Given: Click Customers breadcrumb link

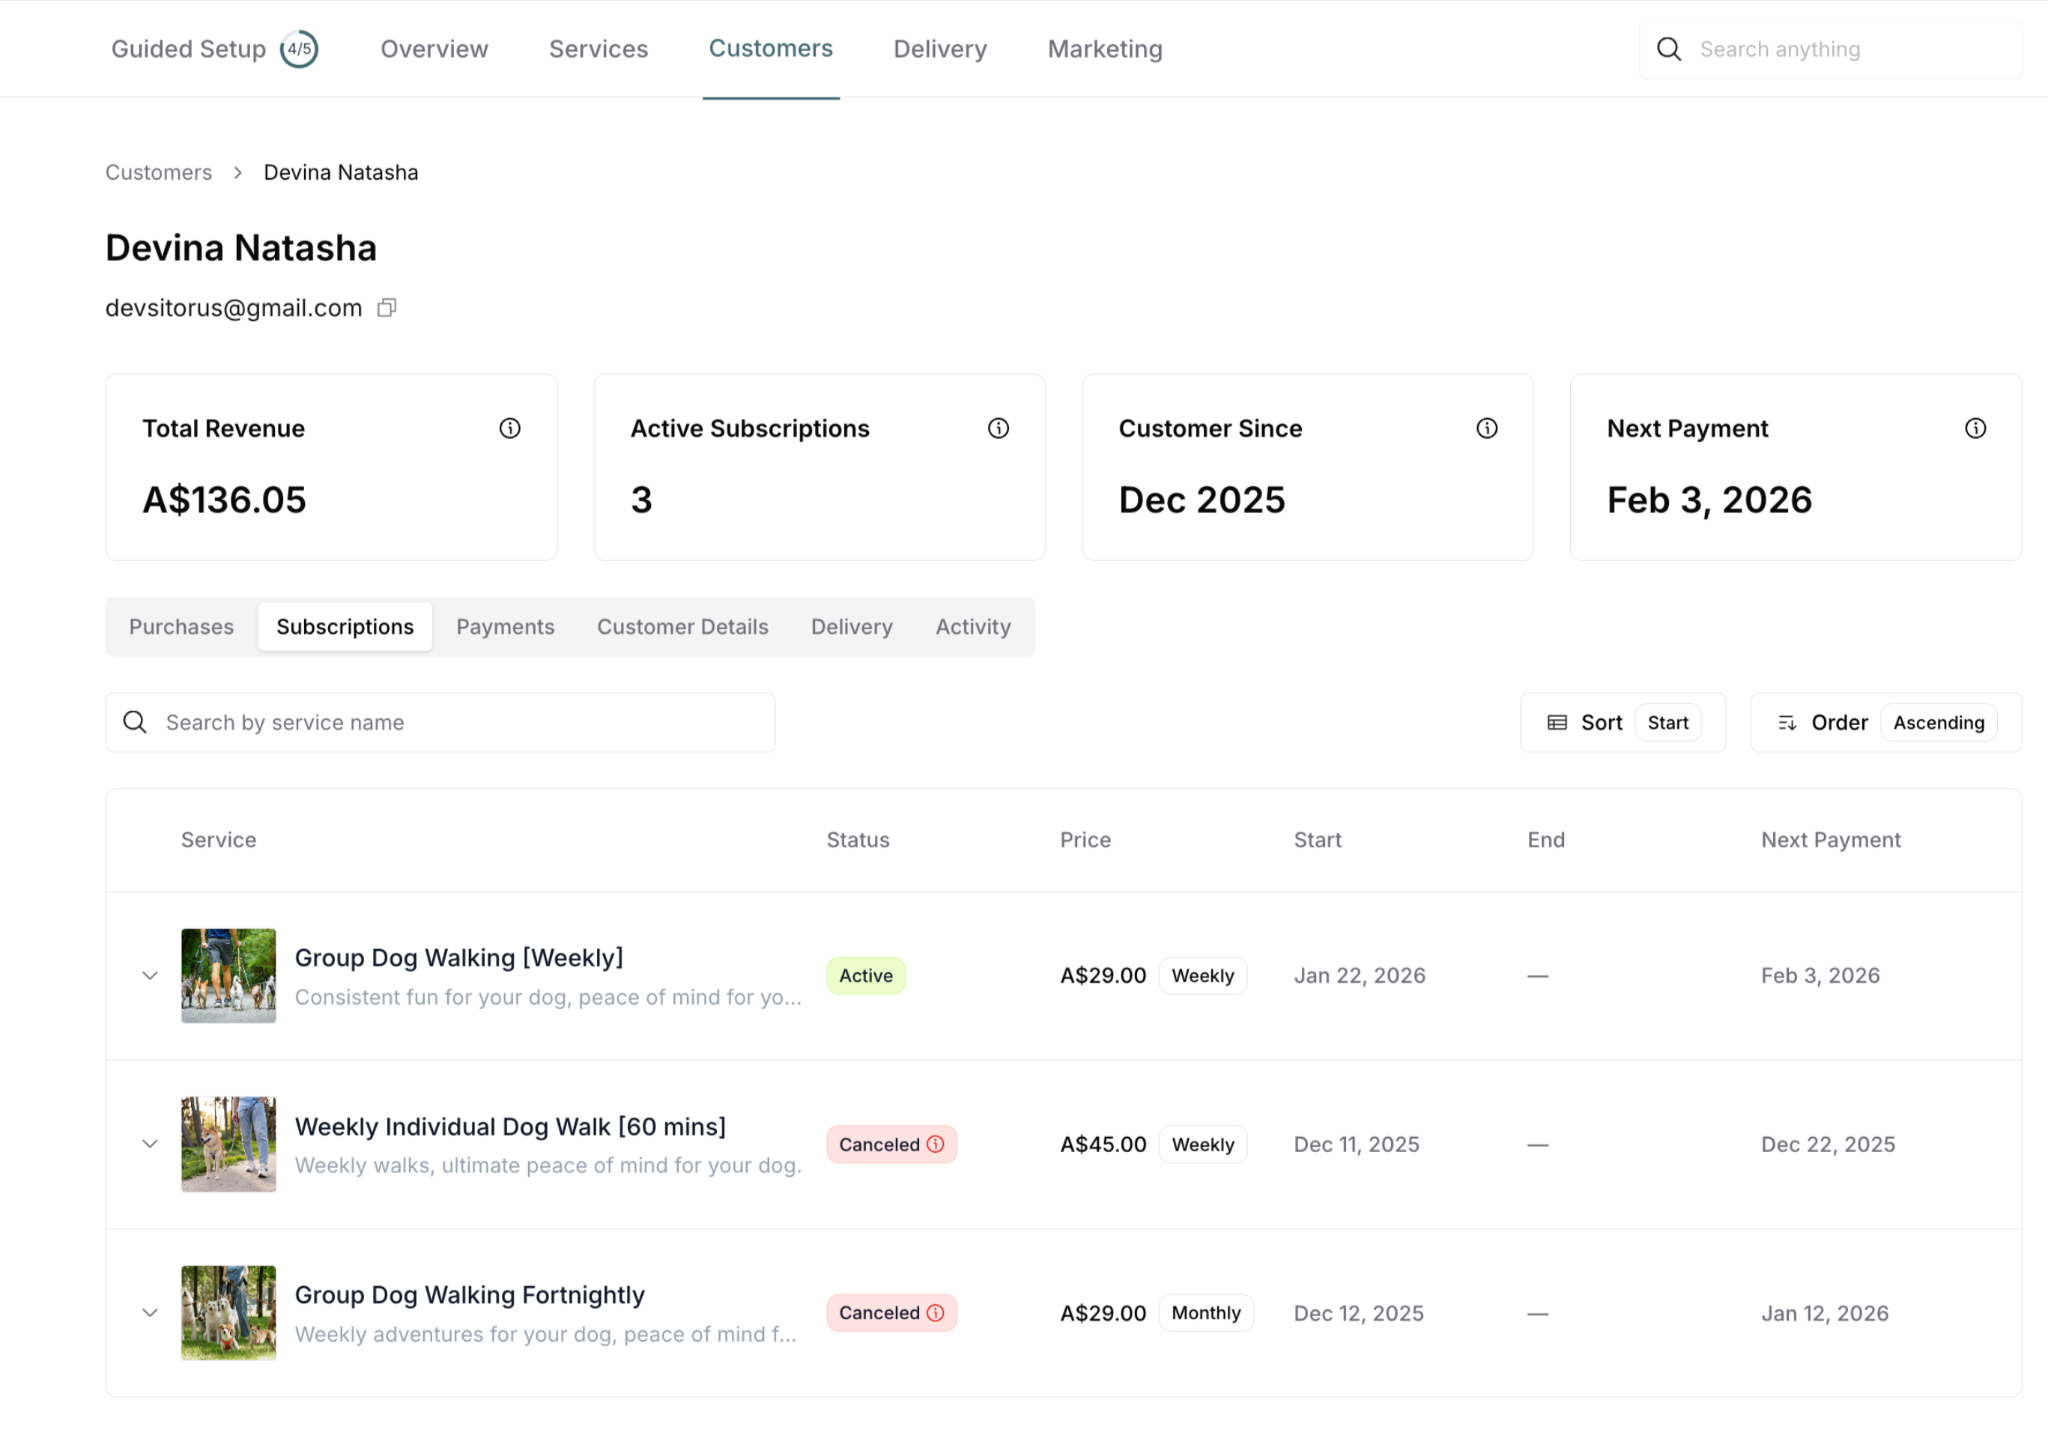Looking at the screenshot, I should [159, 173].
